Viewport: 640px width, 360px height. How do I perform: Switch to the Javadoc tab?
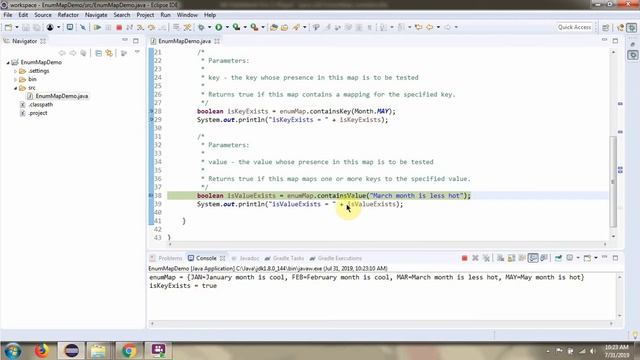245,258
